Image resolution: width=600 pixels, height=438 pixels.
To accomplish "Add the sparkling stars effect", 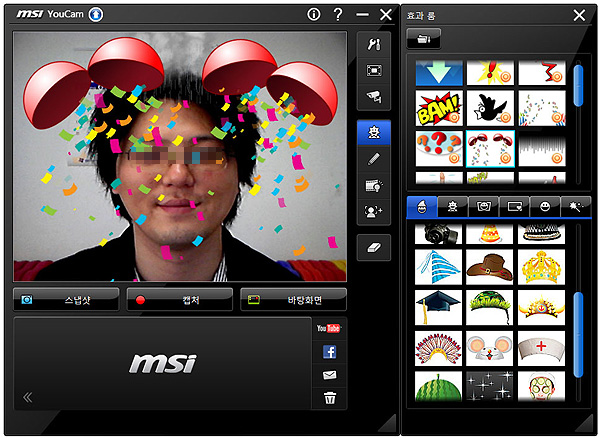I will [x=489, y=386].
